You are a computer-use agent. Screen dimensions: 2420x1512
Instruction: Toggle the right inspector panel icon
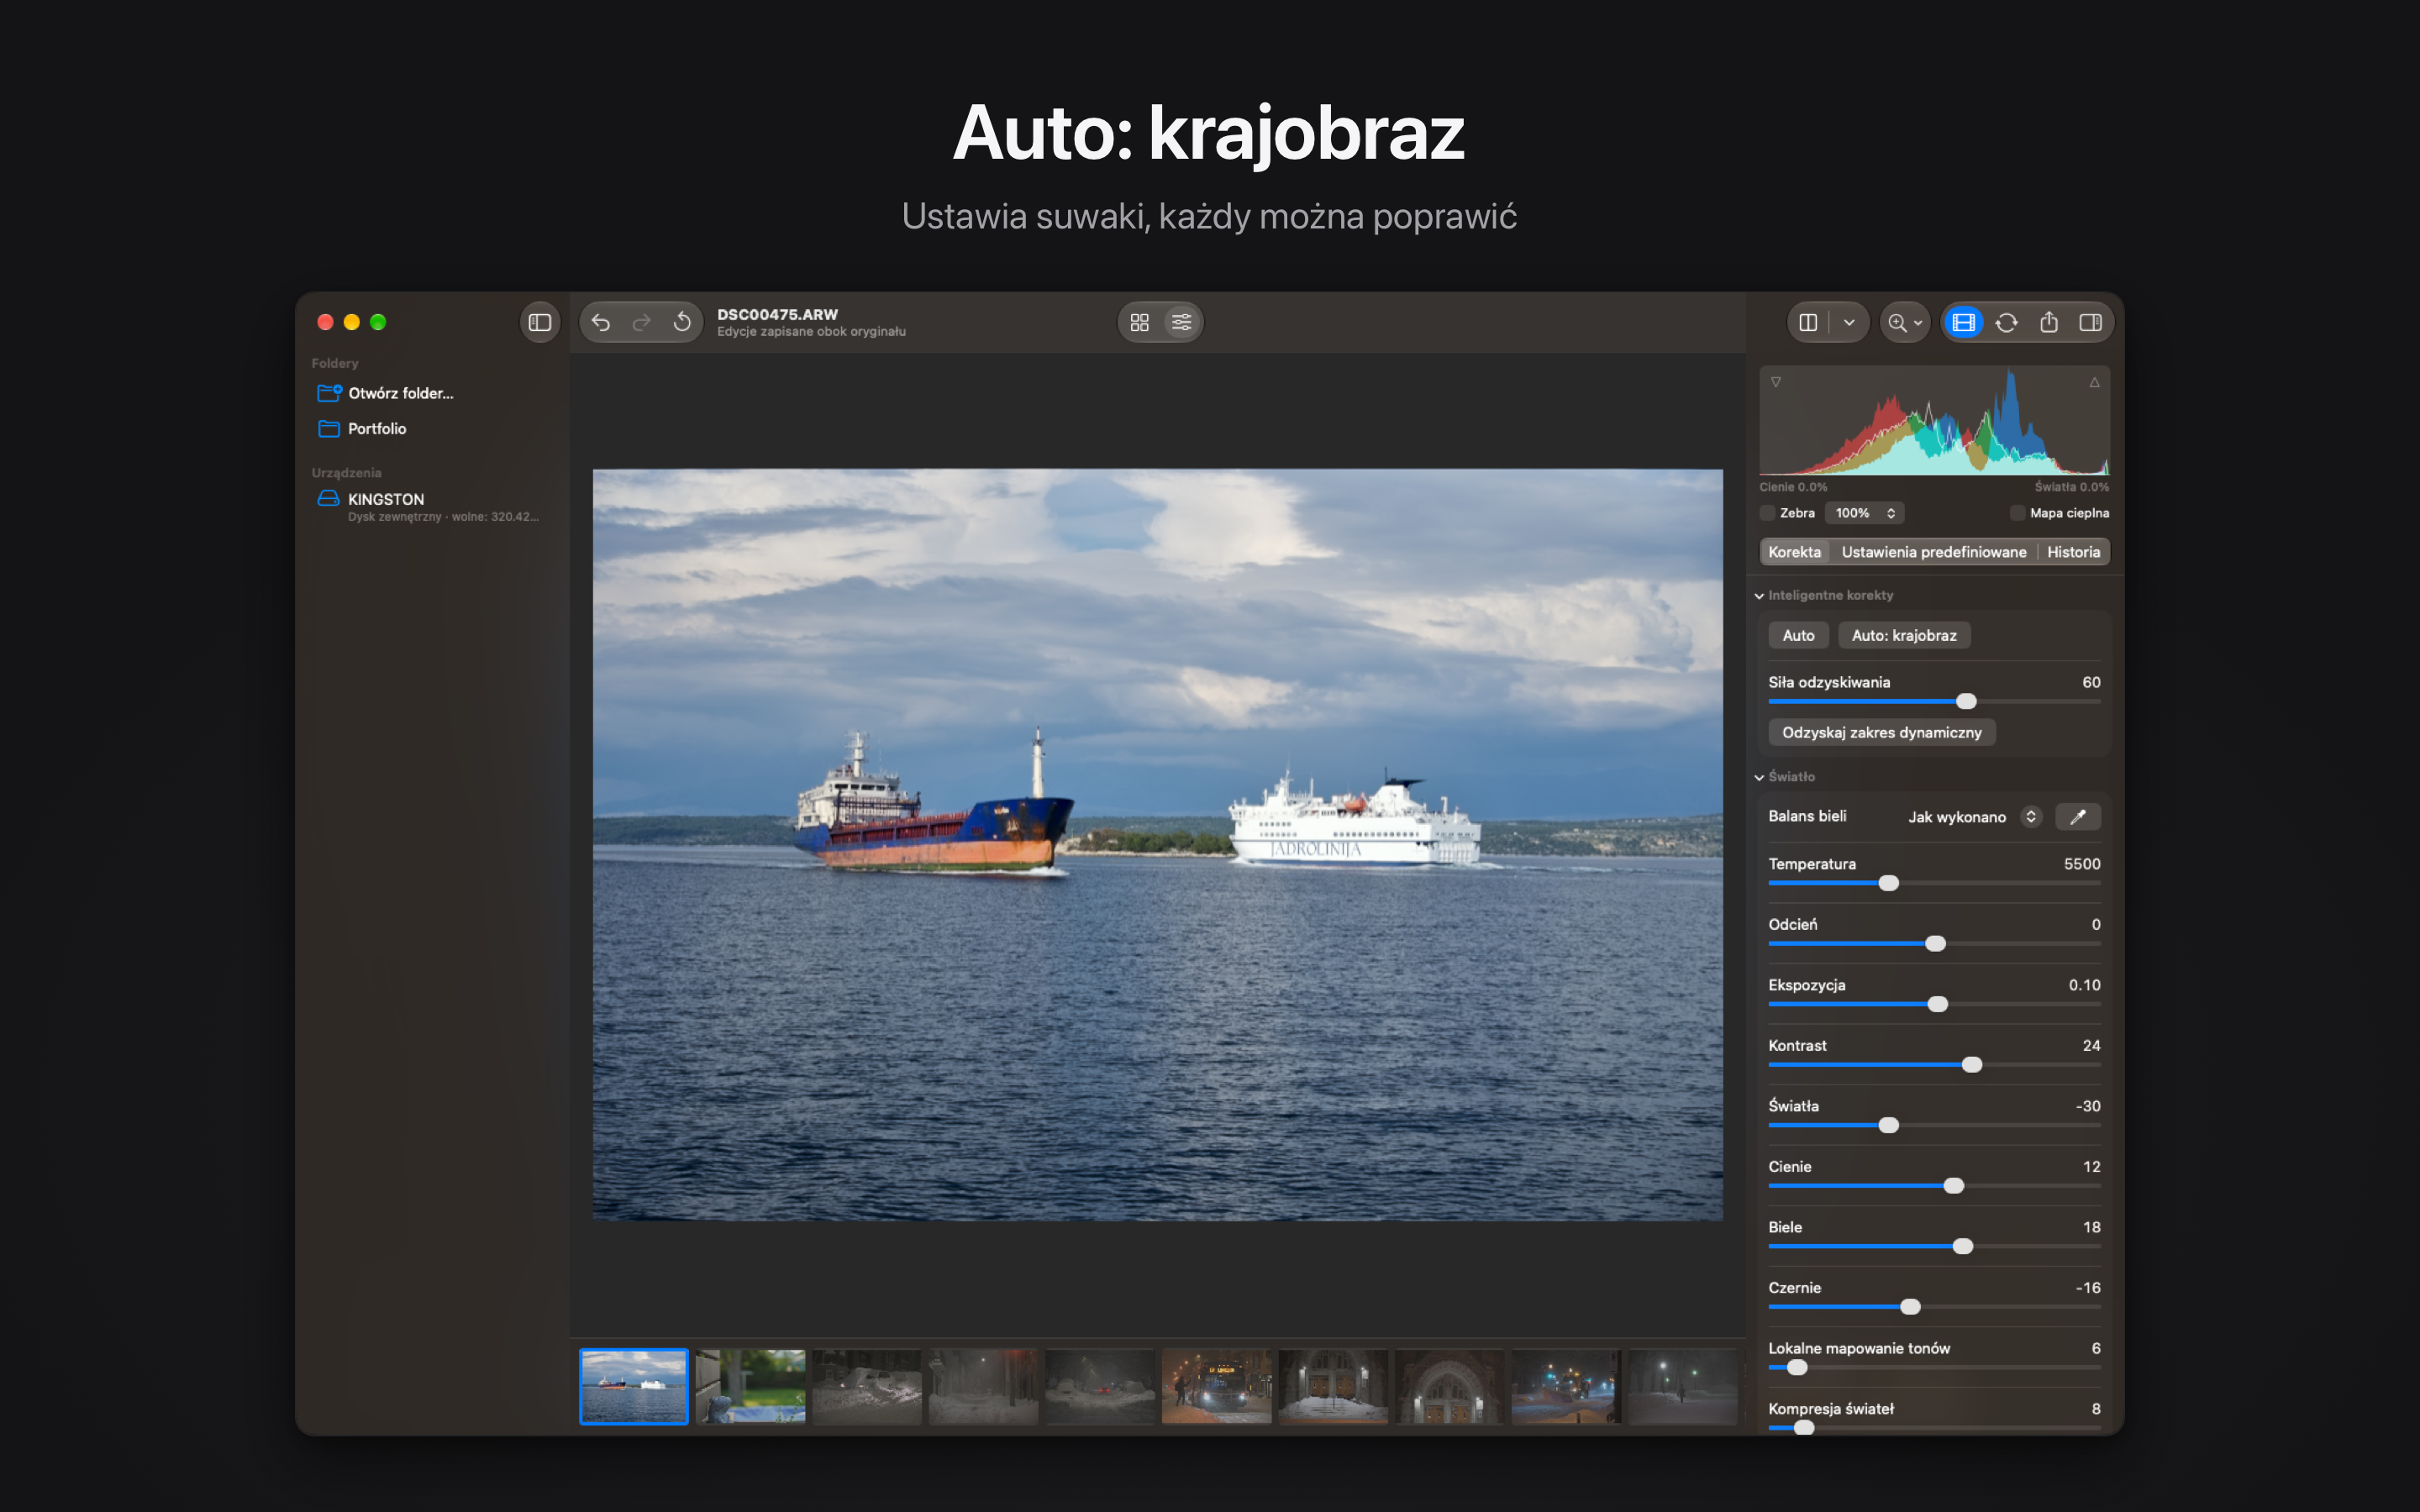(2090, 322)
